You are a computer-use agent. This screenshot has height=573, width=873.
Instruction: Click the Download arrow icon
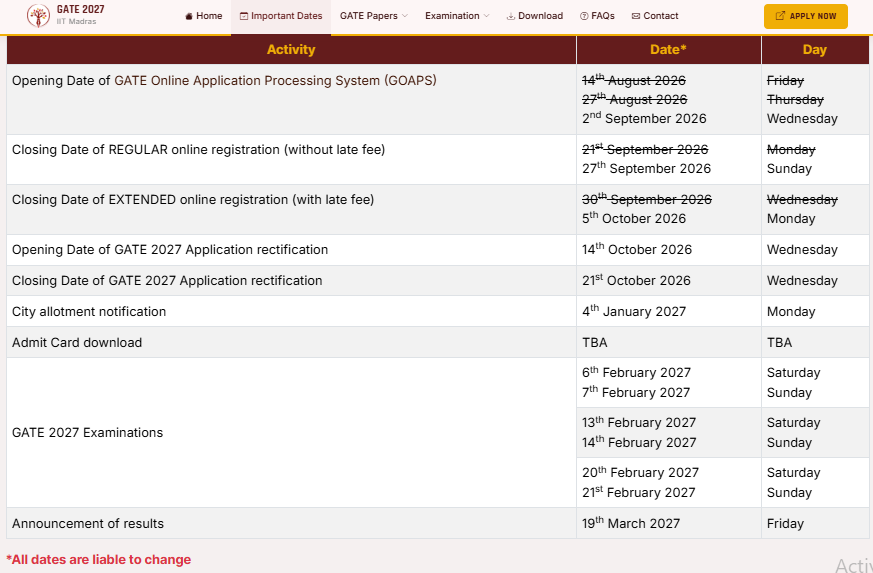(x=511, y=16)
